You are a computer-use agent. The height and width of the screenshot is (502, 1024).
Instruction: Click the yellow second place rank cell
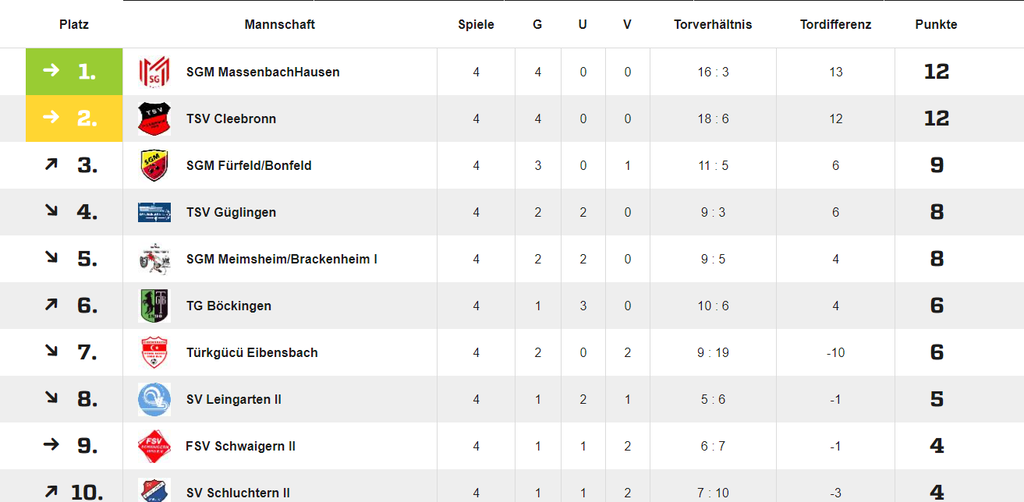[x=74, y=119]
